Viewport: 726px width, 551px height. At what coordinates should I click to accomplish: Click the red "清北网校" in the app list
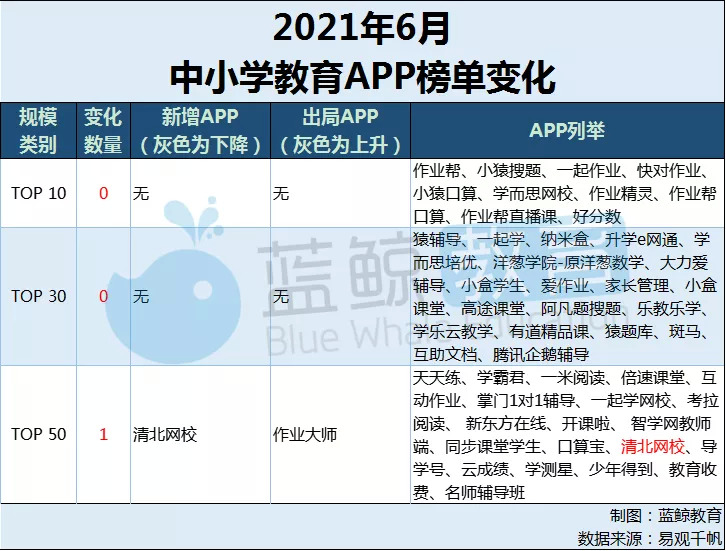[x=653, y=446]
